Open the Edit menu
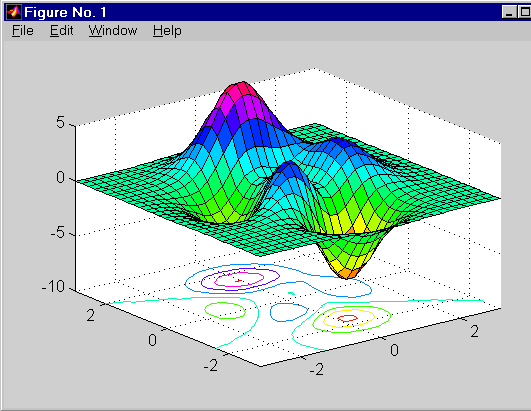This screenshot has width=531, height=411. (x=61, y=31)
